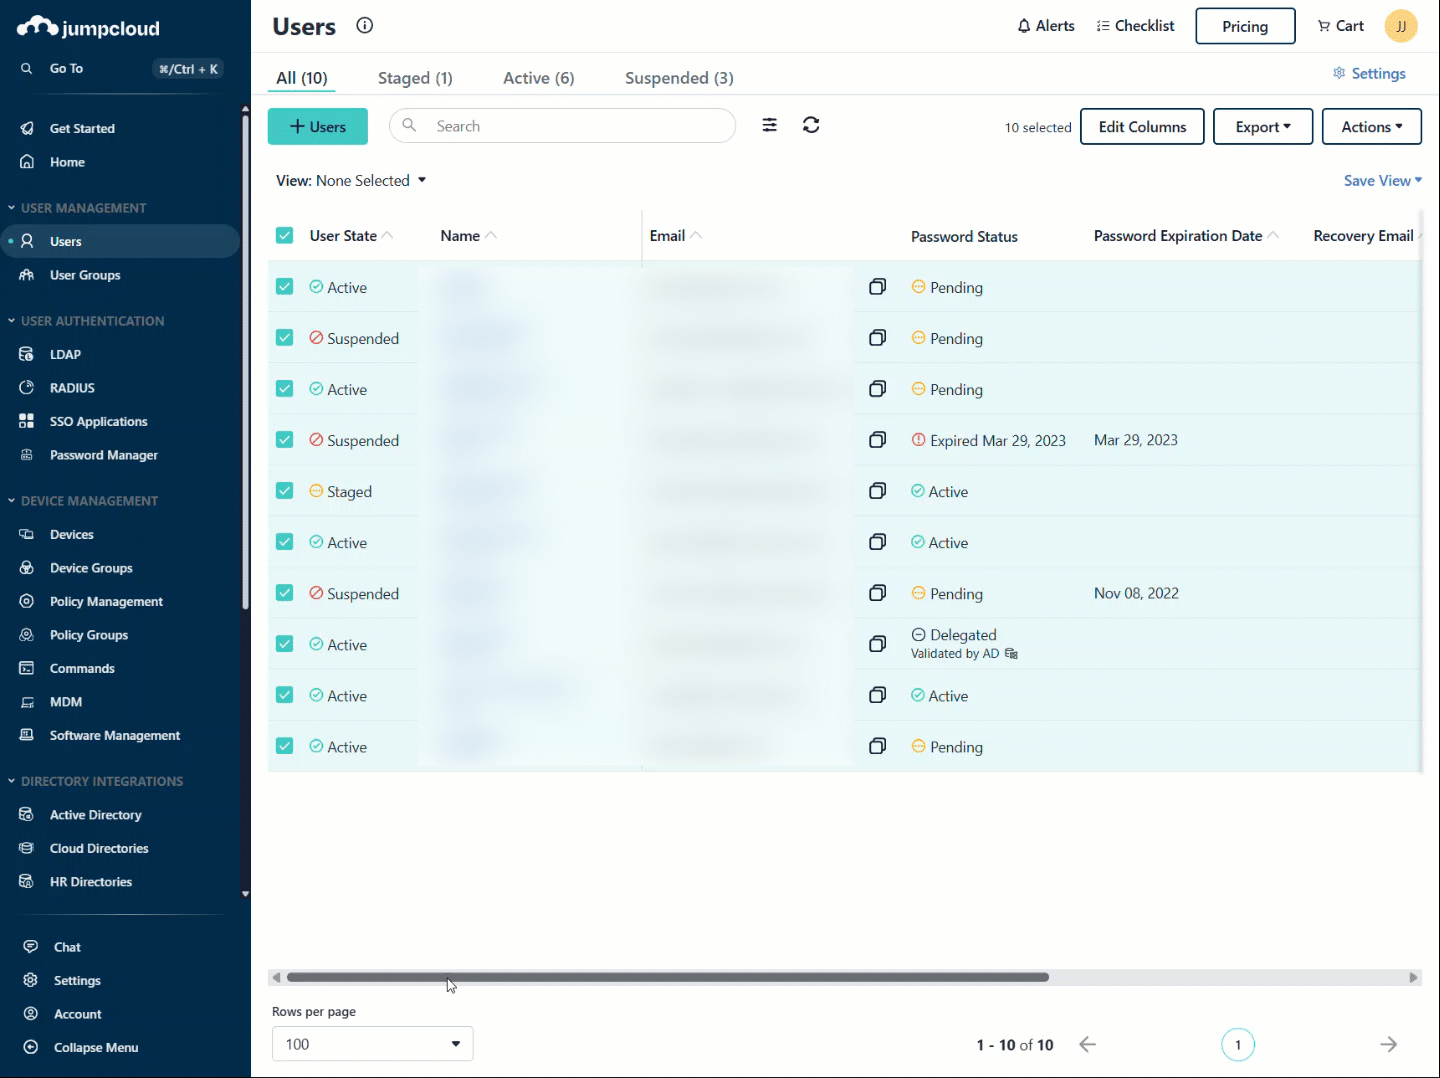Screen dimensions: 1440x1078
Task: Sort by User State column
Action: point(351,236)
